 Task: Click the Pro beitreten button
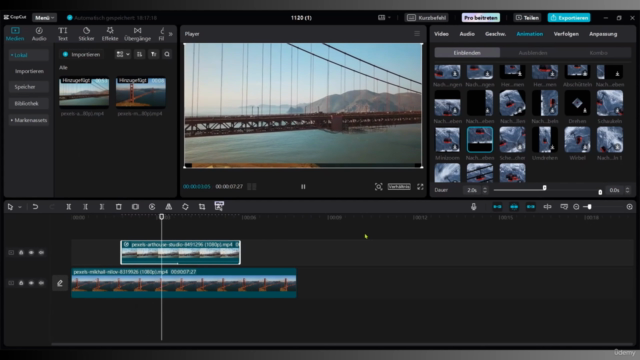pos(481,18)
